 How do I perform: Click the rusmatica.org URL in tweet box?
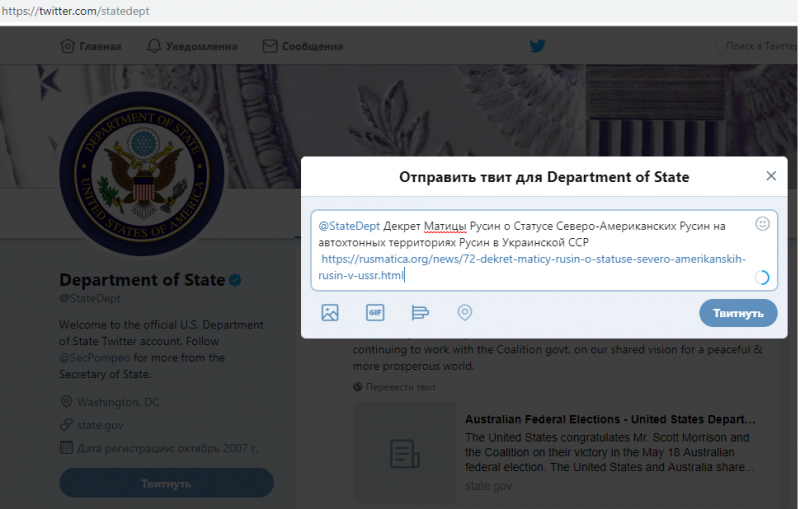(532, 267)
